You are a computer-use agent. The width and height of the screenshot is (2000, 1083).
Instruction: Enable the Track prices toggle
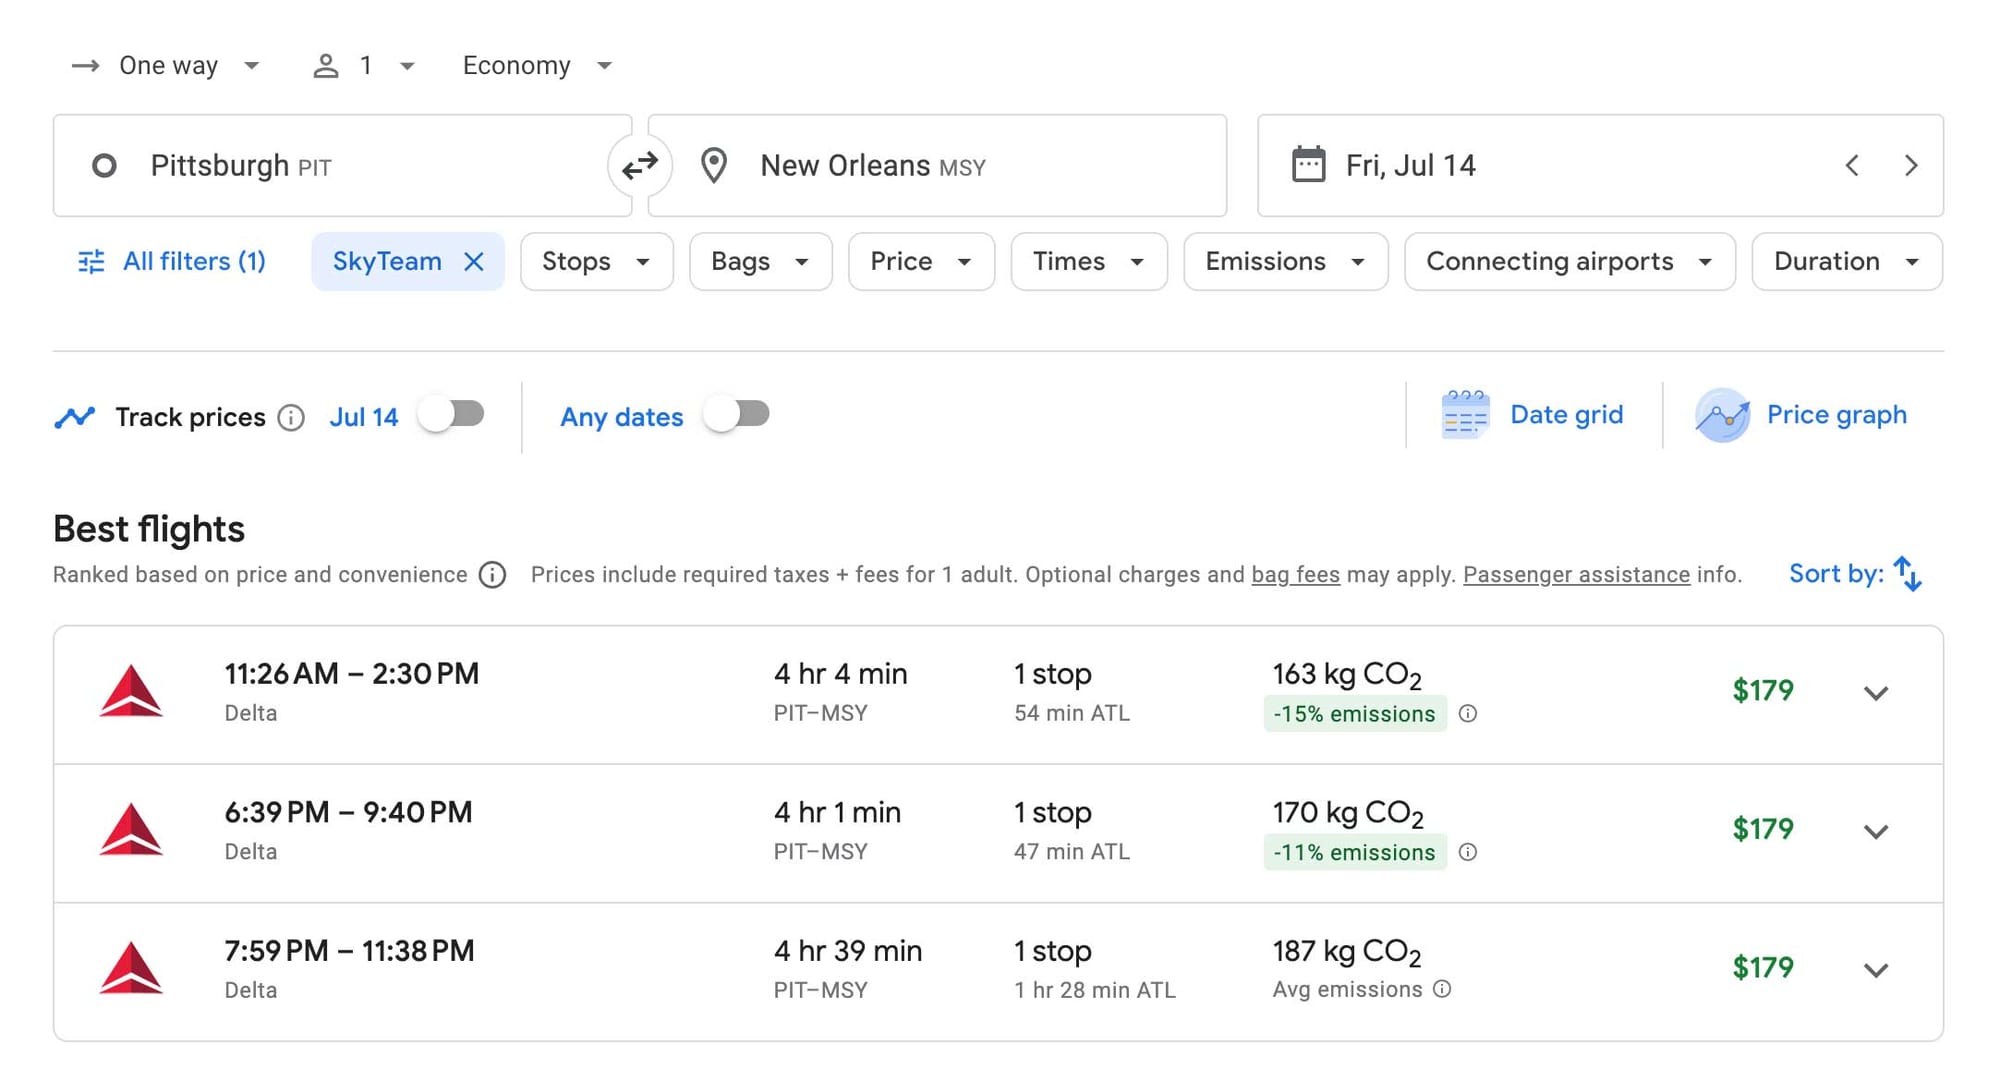pyautogui.click(x=452, y=413)
